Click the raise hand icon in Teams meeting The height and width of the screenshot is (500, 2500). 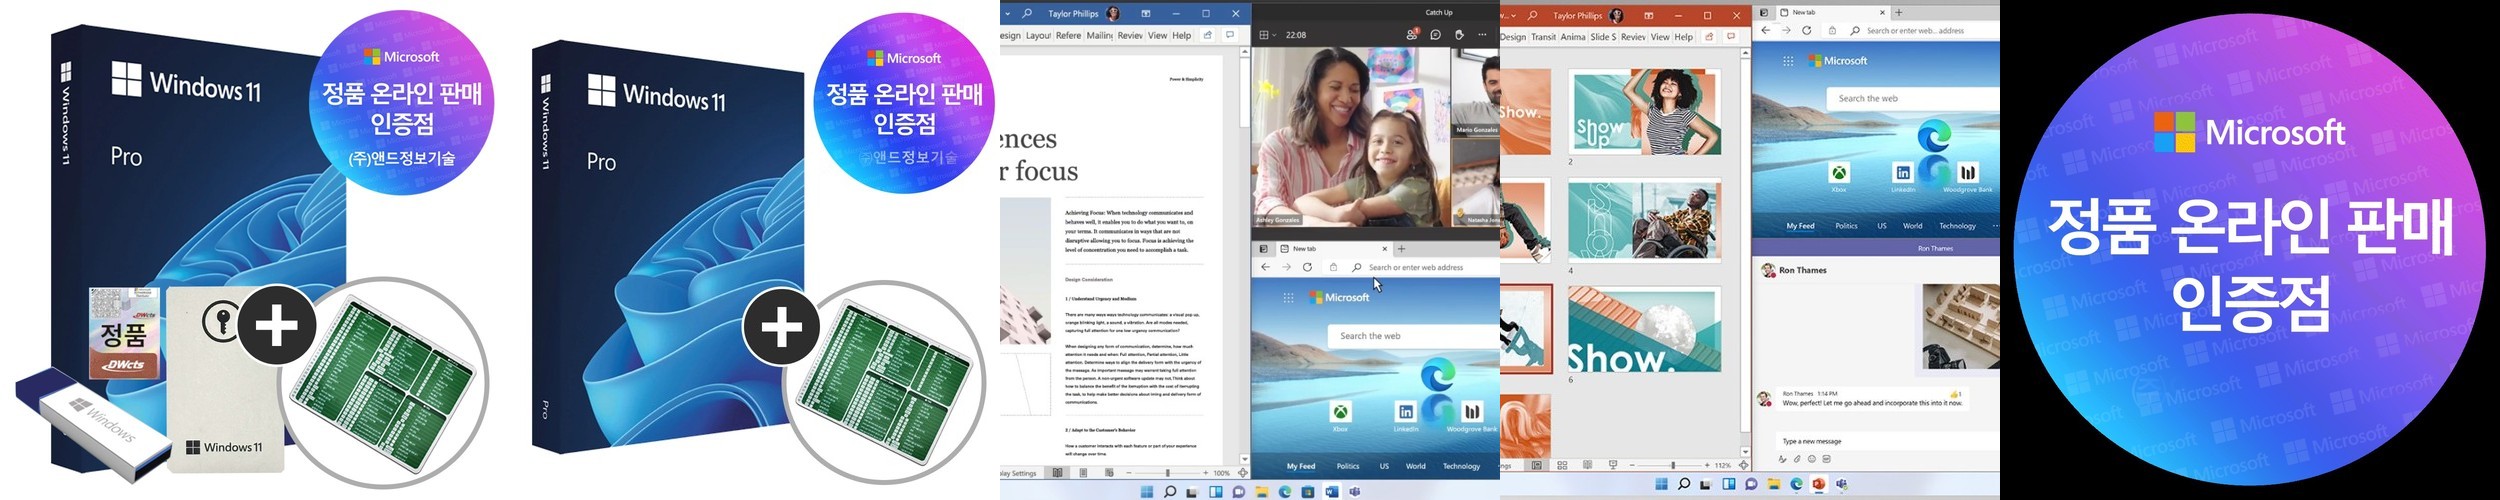pos(1459,35)
